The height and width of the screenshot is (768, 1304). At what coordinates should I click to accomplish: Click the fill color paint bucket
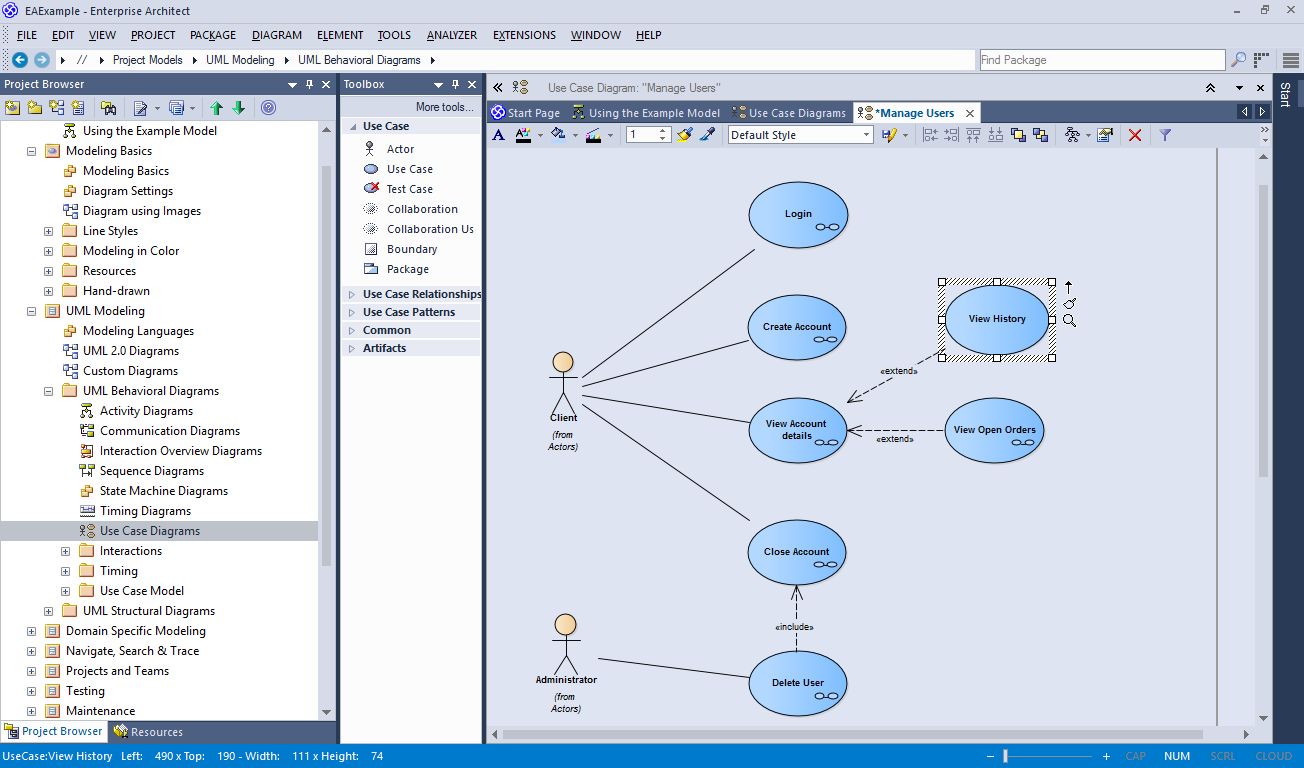pyautogui.click(x=558, y=135)
